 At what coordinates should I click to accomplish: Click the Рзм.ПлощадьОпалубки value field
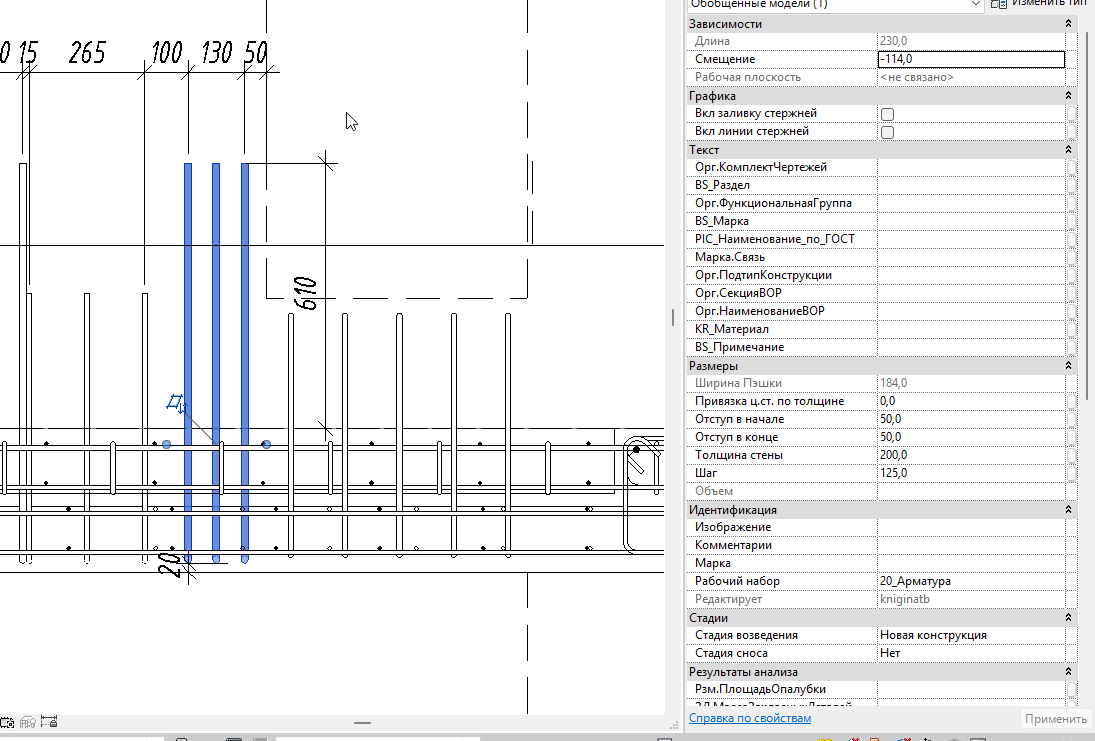pyautogui.click(x=971, y=689)
